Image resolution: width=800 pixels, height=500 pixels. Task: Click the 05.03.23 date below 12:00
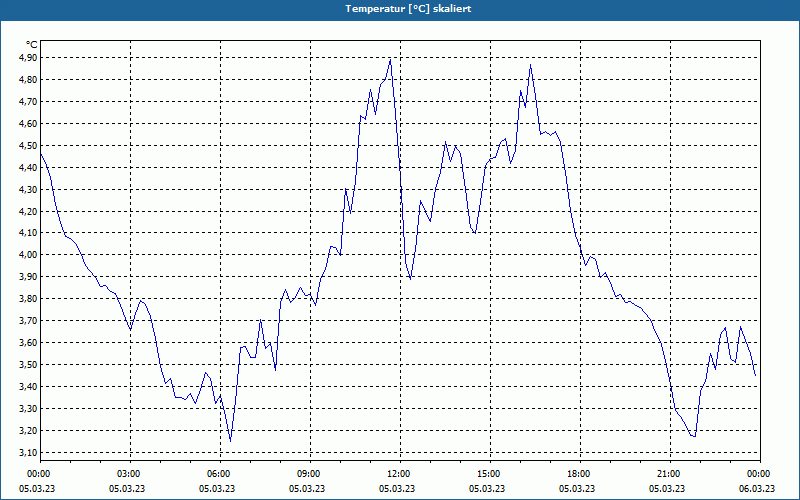[x=396, y=488]
